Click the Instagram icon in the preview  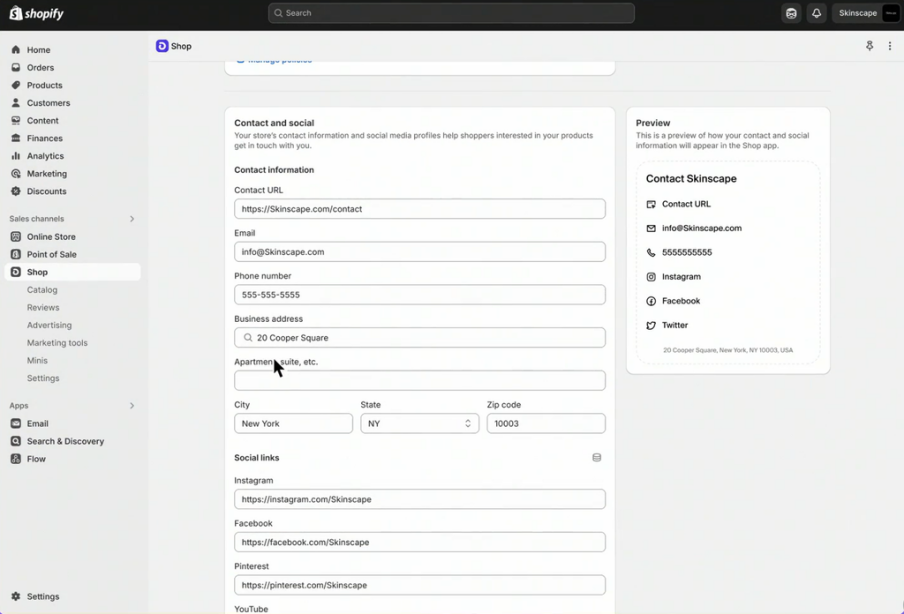click(651, 277)
